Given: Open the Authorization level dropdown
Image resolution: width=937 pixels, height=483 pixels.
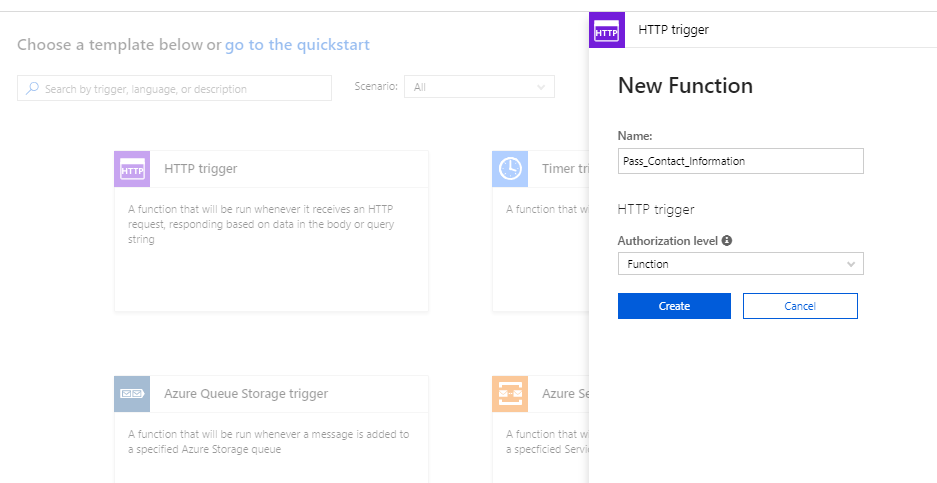Looking at the screenshot, I should (x=740, y=264).
